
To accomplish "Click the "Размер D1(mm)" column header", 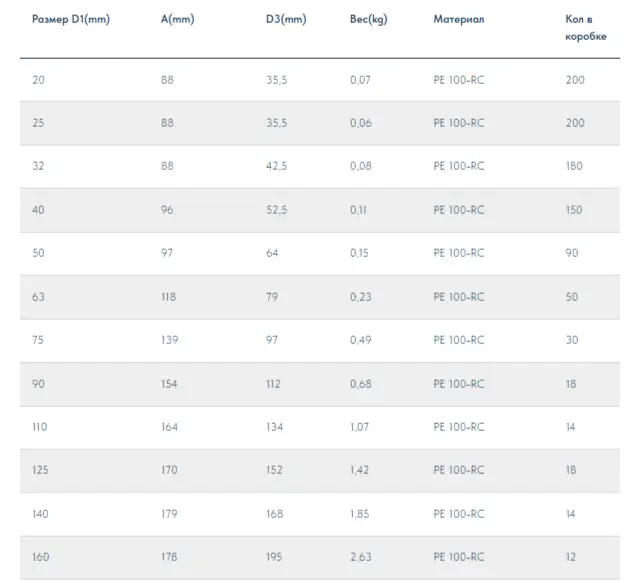I will [x=70, y=19].
